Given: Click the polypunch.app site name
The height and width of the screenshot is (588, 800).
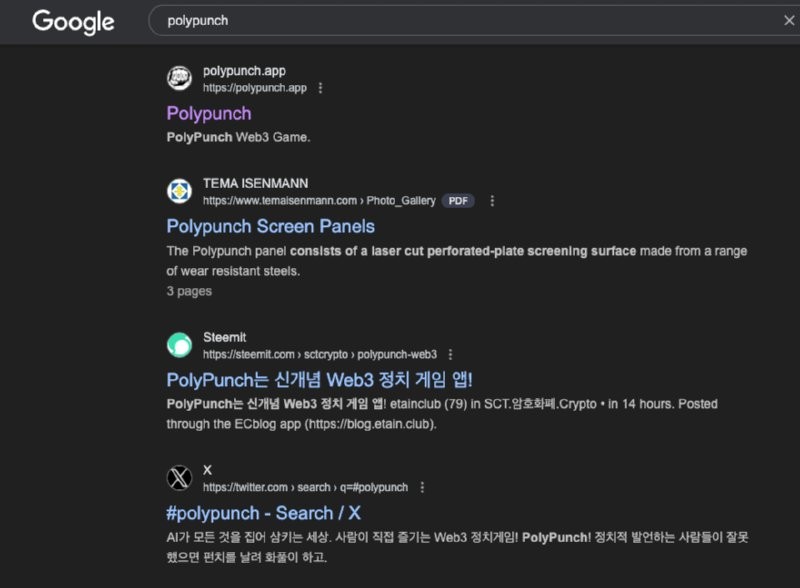Looking at the screenshot, I should [244, 71].
